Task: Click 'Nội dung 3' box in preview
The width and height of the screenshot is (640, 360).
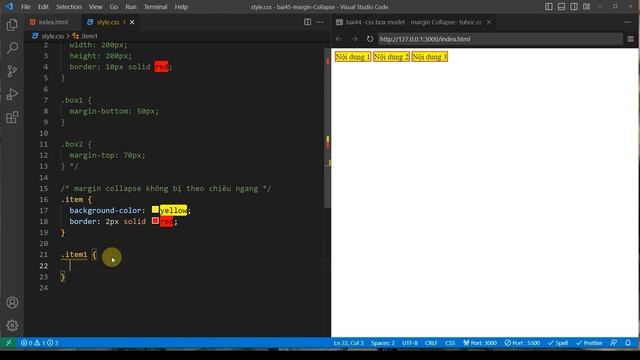Action: pos(429,57)
